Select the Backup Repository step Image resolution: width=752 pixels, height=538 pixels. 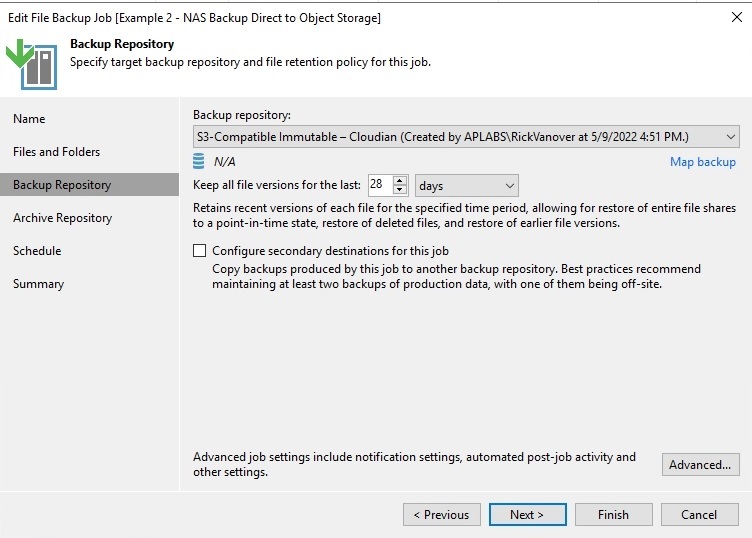pyautogui.click(x=89, y=185)
